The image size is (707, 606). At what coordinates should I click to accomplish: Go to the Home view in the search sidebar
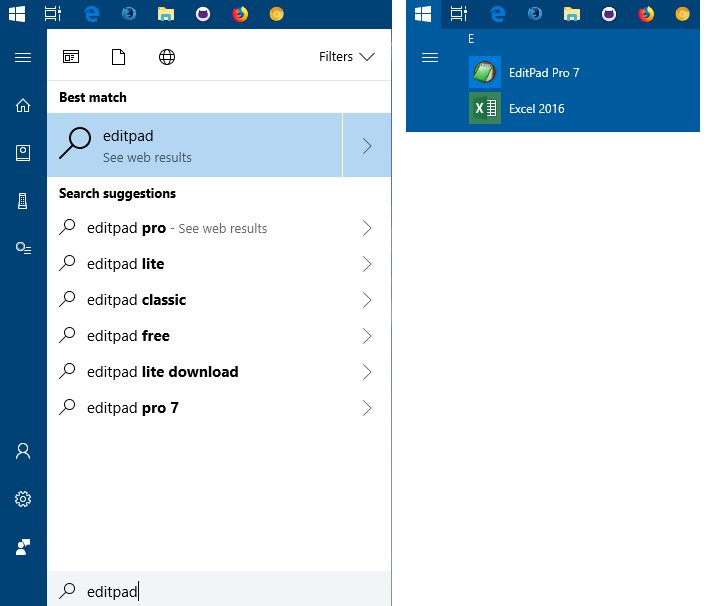click(x=23, y=106)
